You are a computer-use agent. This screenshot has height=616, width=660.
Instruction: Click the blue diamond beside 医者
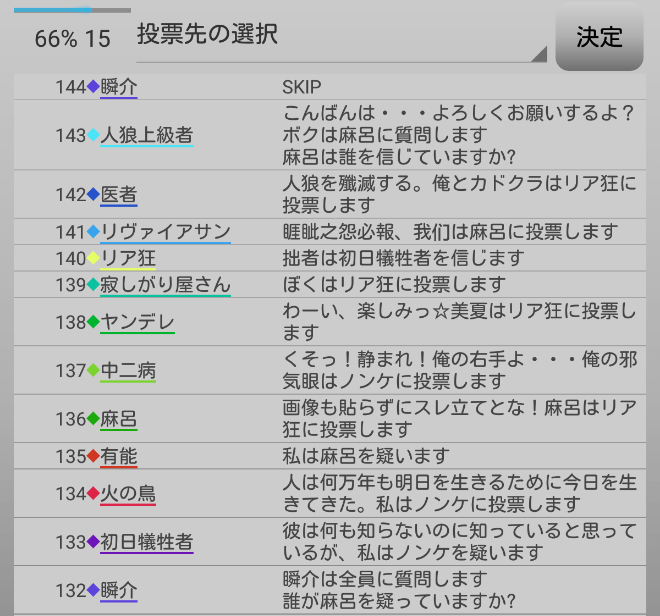pyautogui.click(x=93, y=195)
